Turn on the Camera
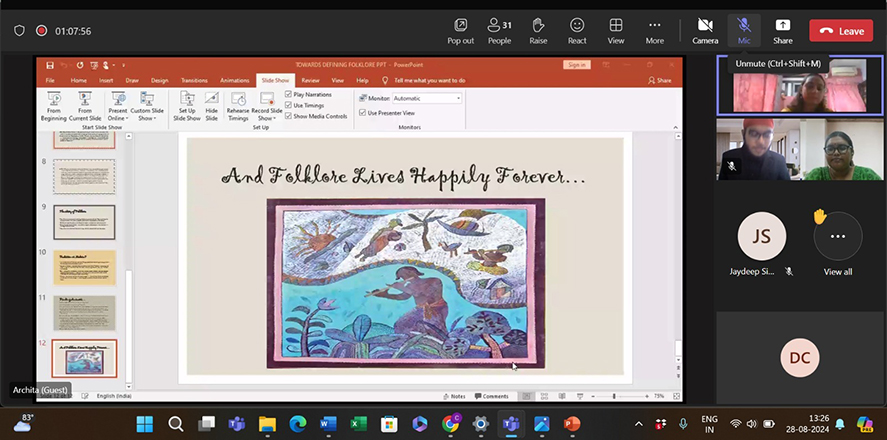The width and height of the screenshot is (887, 440). point(705,31)
